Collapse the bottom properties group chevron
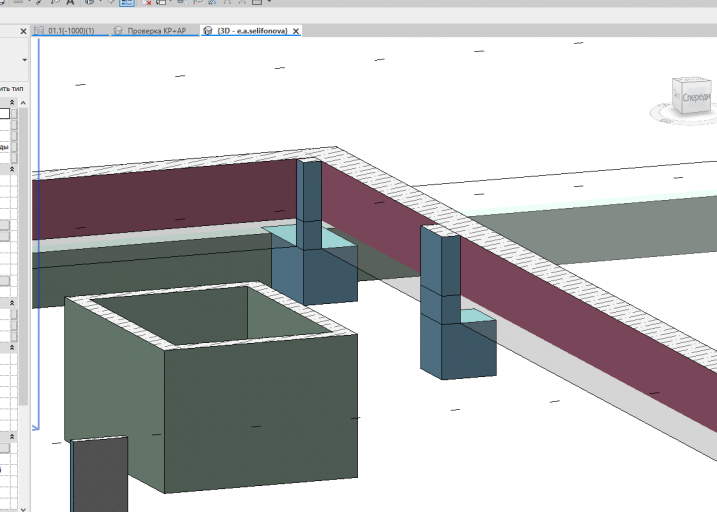 pos(12,437)
